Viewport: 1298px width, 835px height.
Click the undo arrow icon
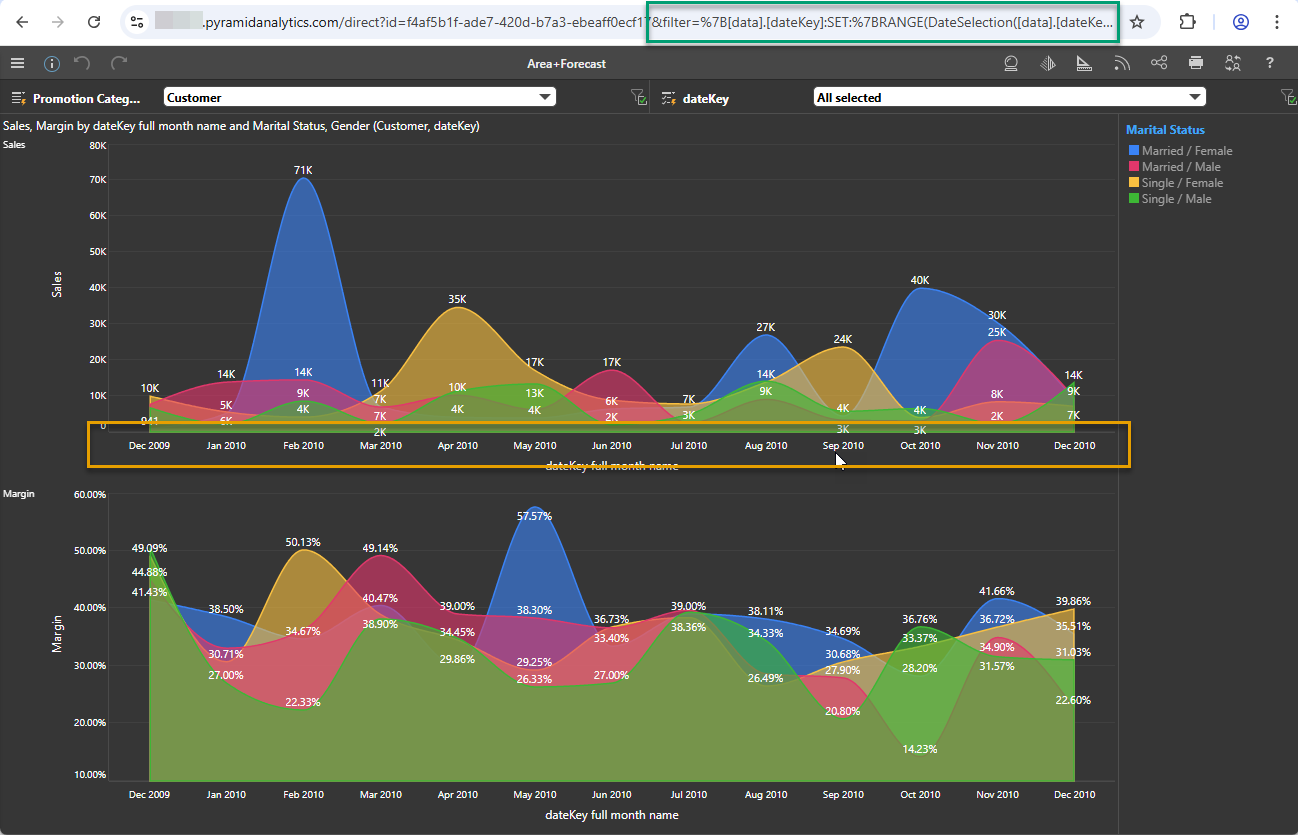pos(83,63)
